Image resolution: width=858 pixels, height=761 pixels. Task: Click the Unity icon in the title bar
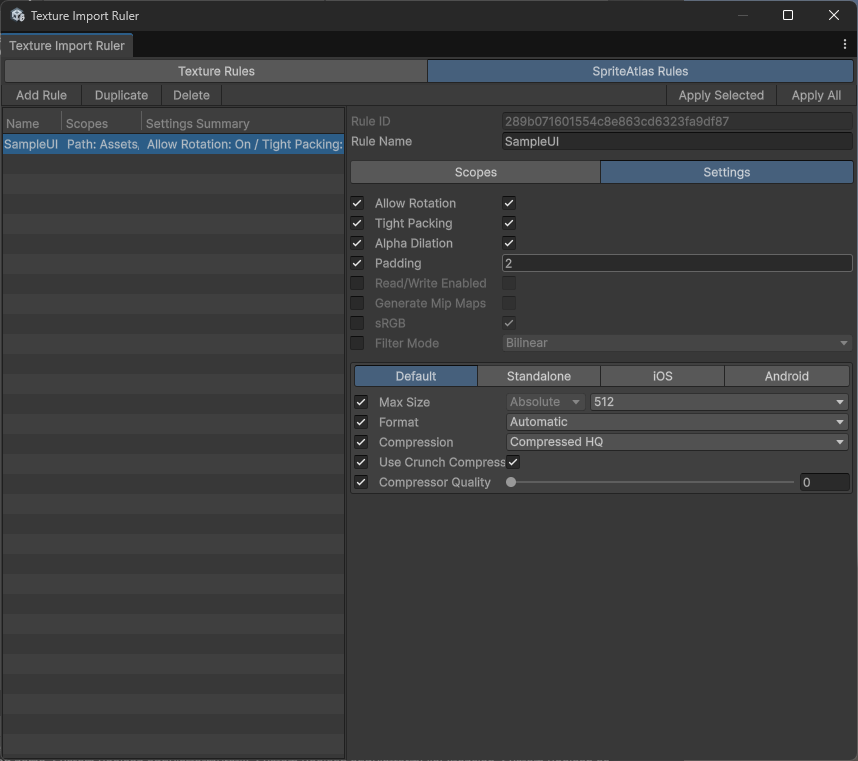18,15
